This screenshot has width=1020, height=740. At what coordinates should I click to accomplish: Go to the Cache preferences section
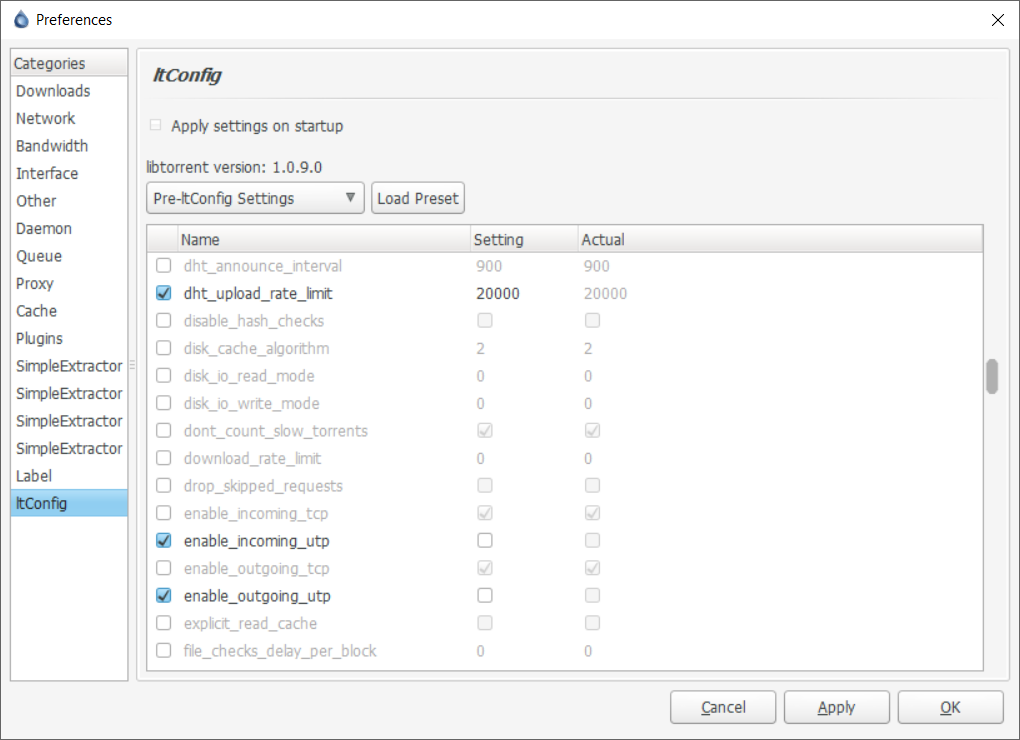(36, 311)
